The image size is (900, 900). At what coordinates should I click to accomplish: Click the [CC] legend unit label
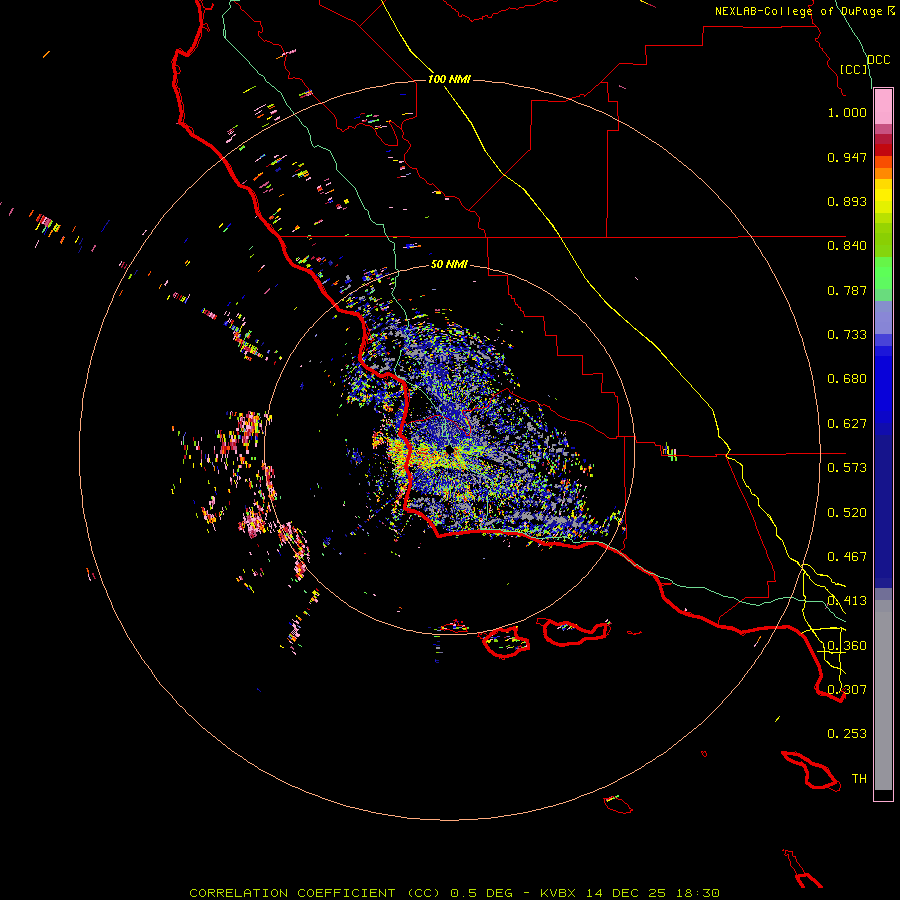pyautogui.click(x=853, y=69)
